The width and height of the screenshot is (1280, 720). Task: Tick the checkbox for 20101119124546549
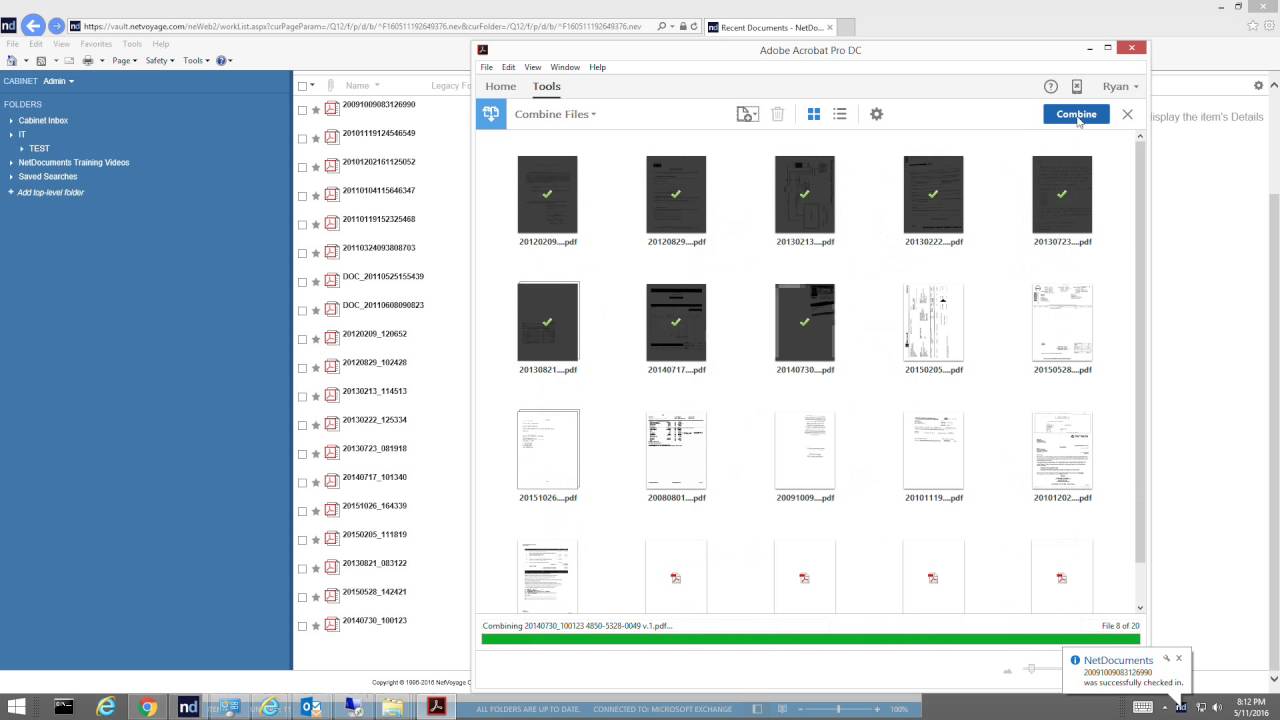pyautogui.click(x=302, y=139)
